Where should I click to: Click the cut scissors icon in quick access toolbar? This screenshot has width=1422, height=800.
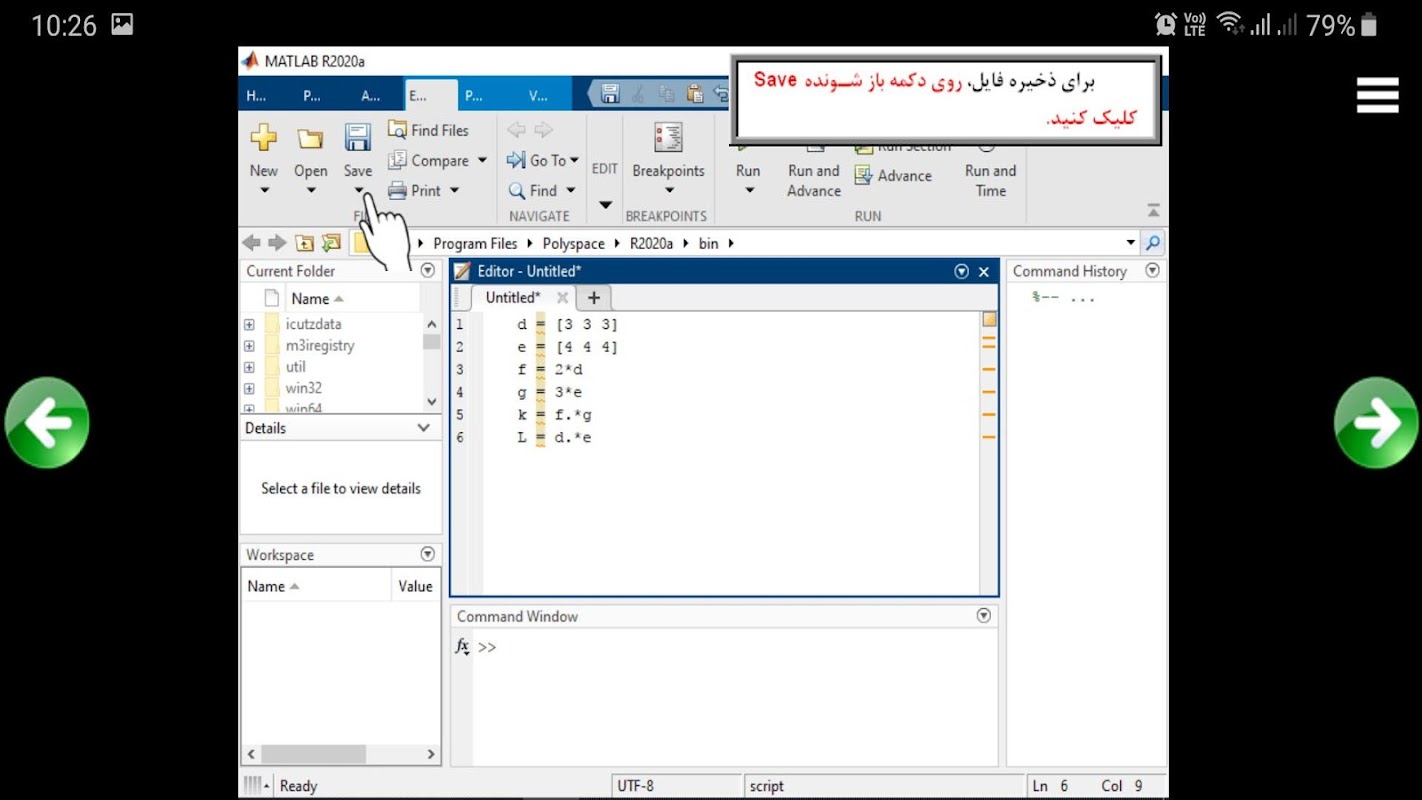click(x=638, y=95)
